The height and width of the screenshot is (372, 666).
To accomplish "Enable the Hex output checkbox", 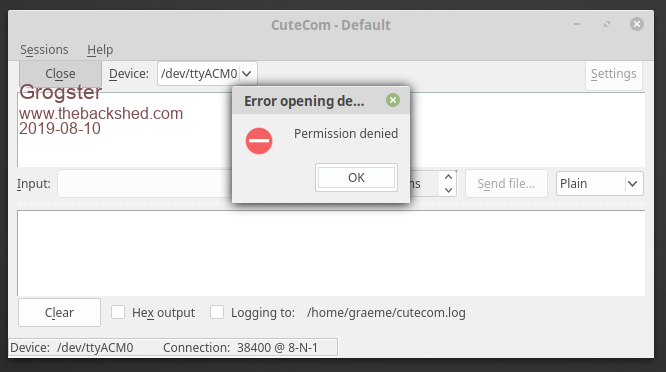I will click(x=118, y=312).
